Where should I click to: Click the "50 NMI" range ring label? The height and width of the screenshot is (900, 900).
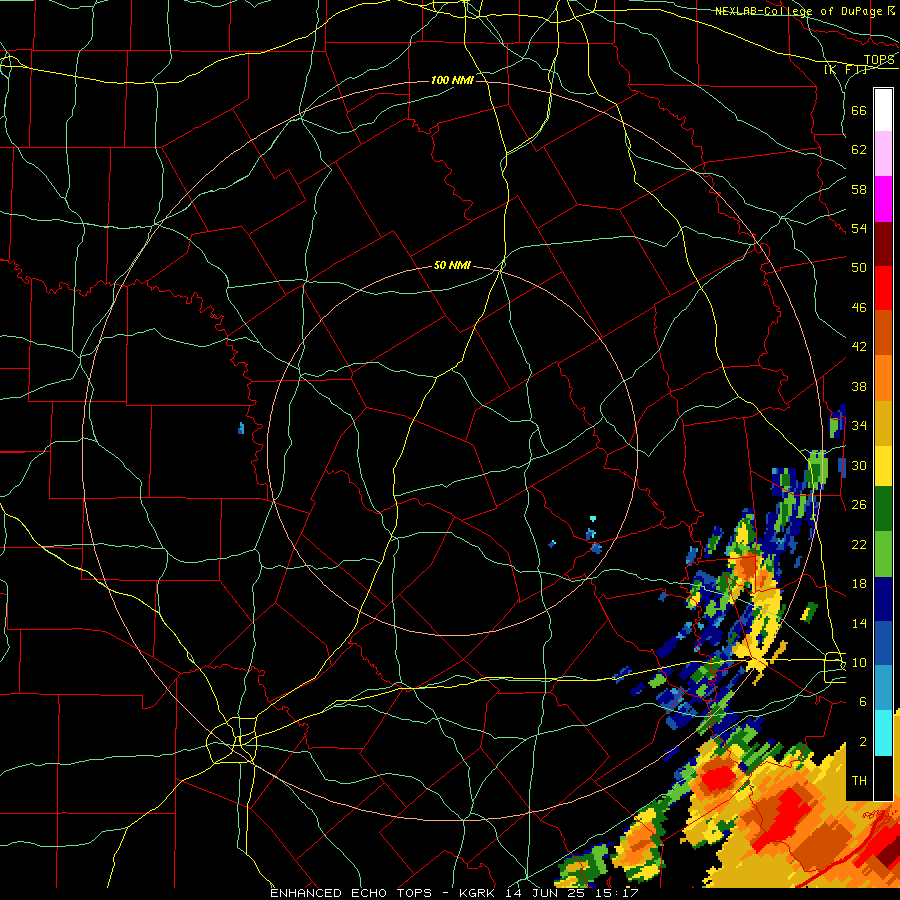452,265
